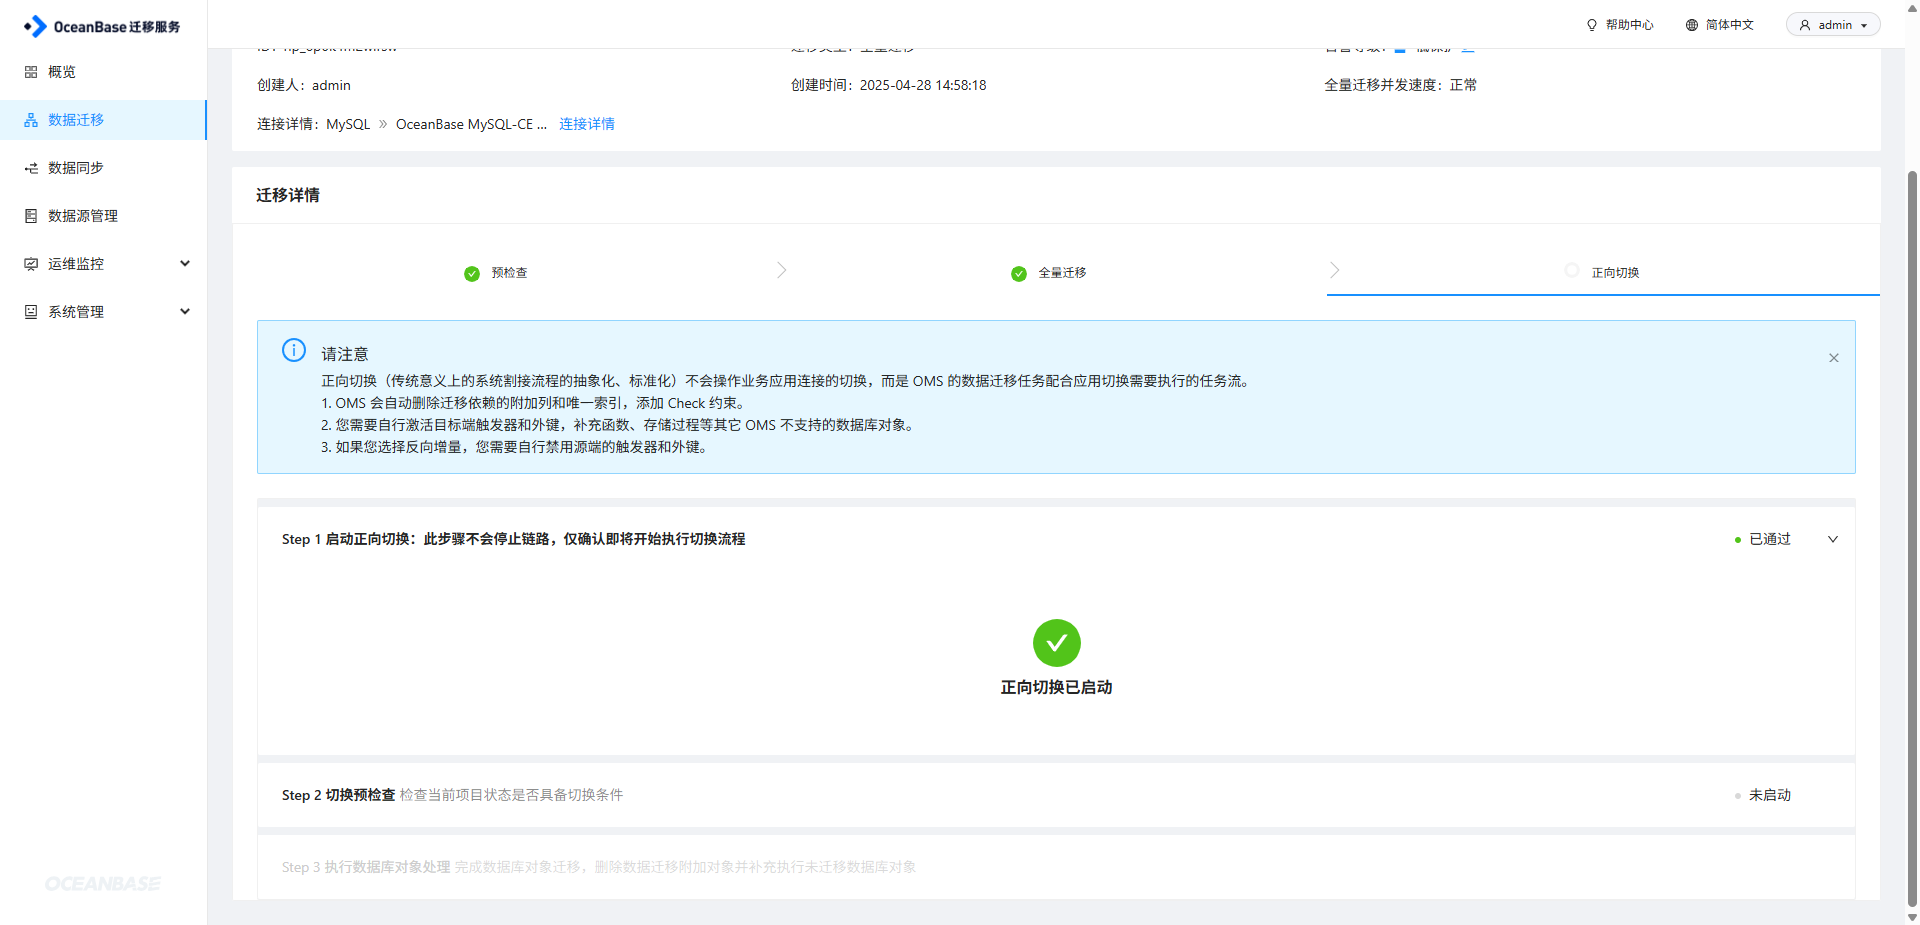Click the 正向切换已启动 message text
1920x925 pixels.
(1056, 688)
